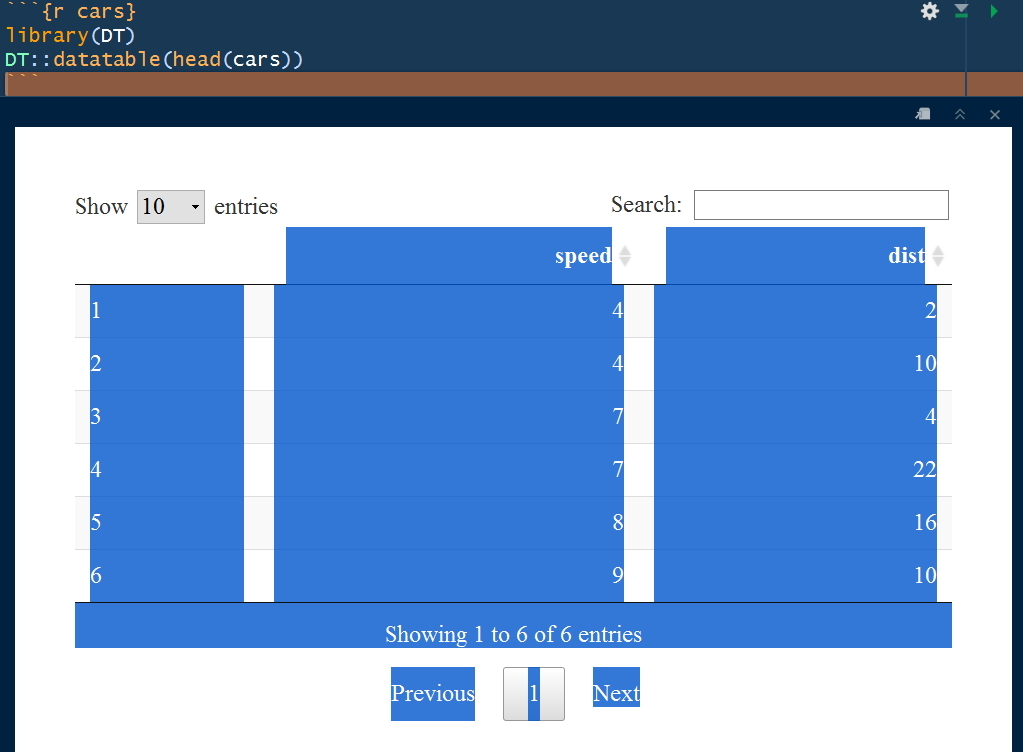Collapse chunk output chevrons icon
The height and width of the screenshot is (752, 1023).
tap(960, 114)
